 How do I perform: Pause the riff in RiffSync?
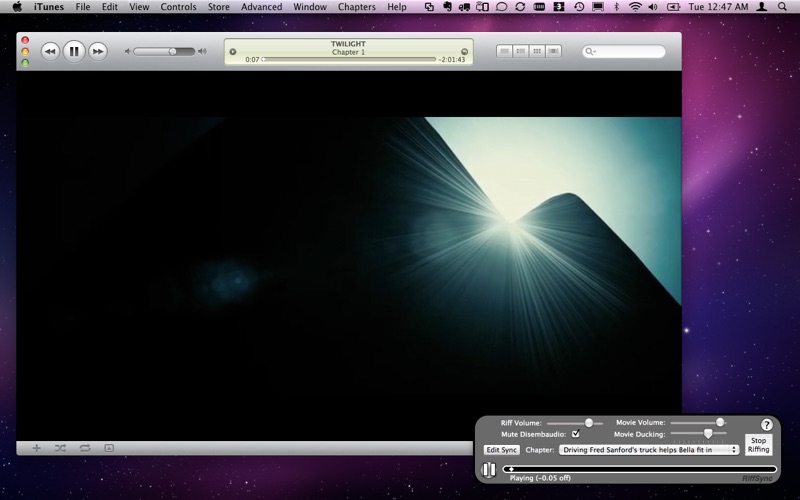coord(488,469)
